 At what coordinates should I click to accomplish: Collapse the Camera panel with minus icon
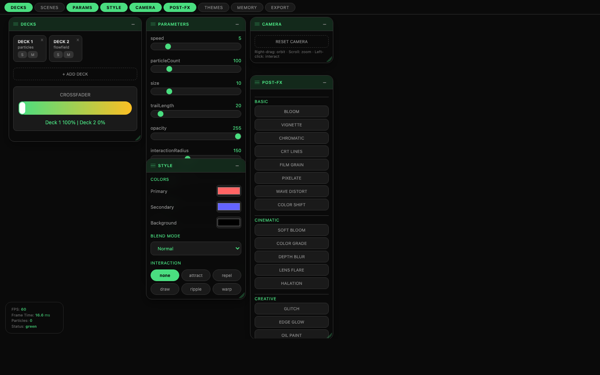(324, 24)
